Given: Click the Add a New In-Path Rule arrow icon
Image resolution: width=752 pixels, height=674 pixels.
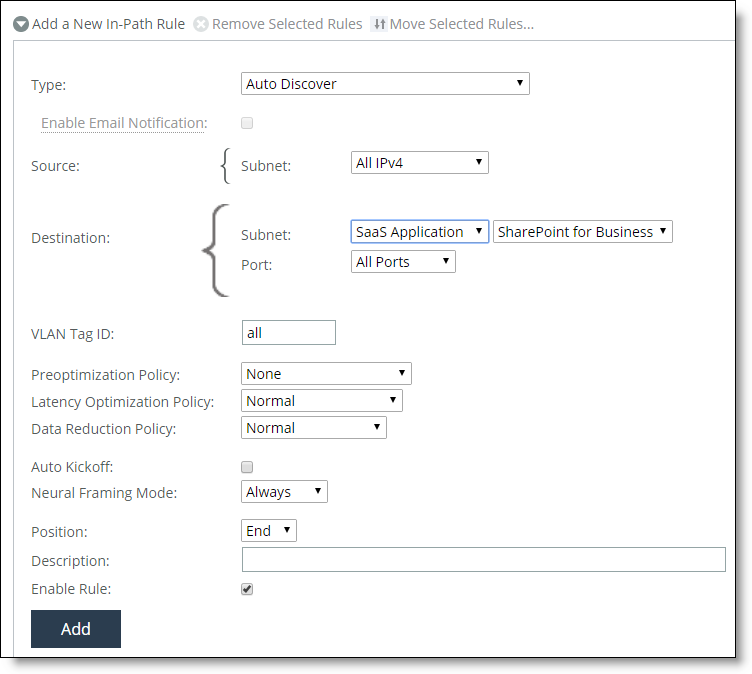Looking at the screenshot, I should 21,24.
